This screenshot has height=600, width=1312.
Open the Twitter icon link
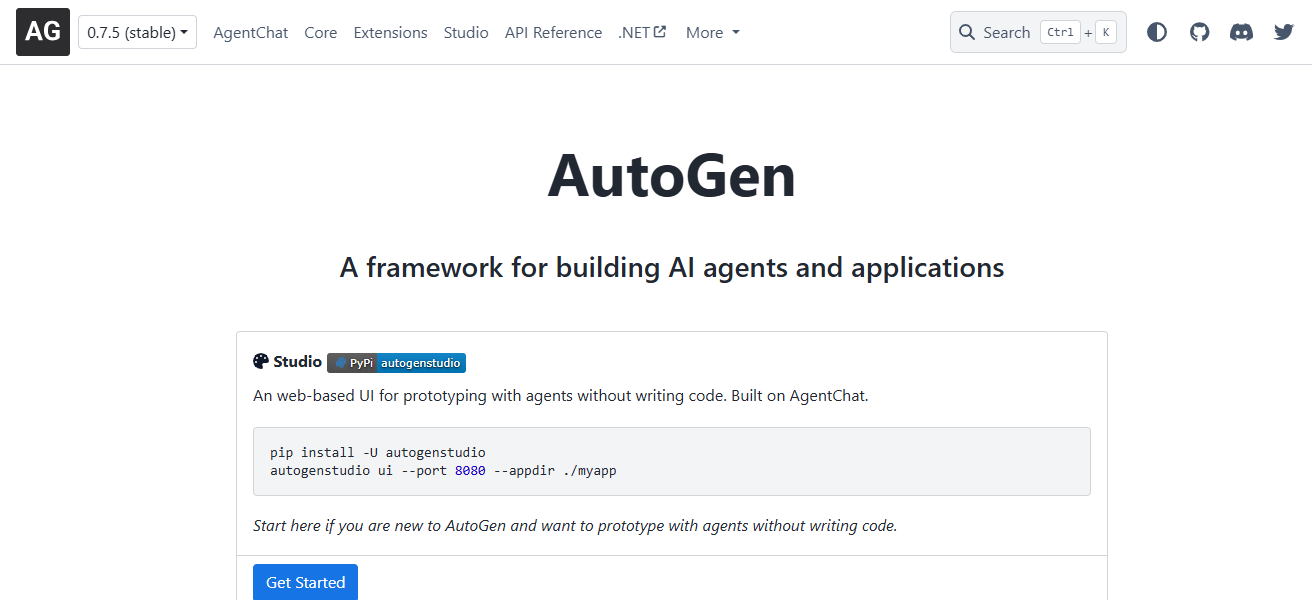tap(1284, 32)
